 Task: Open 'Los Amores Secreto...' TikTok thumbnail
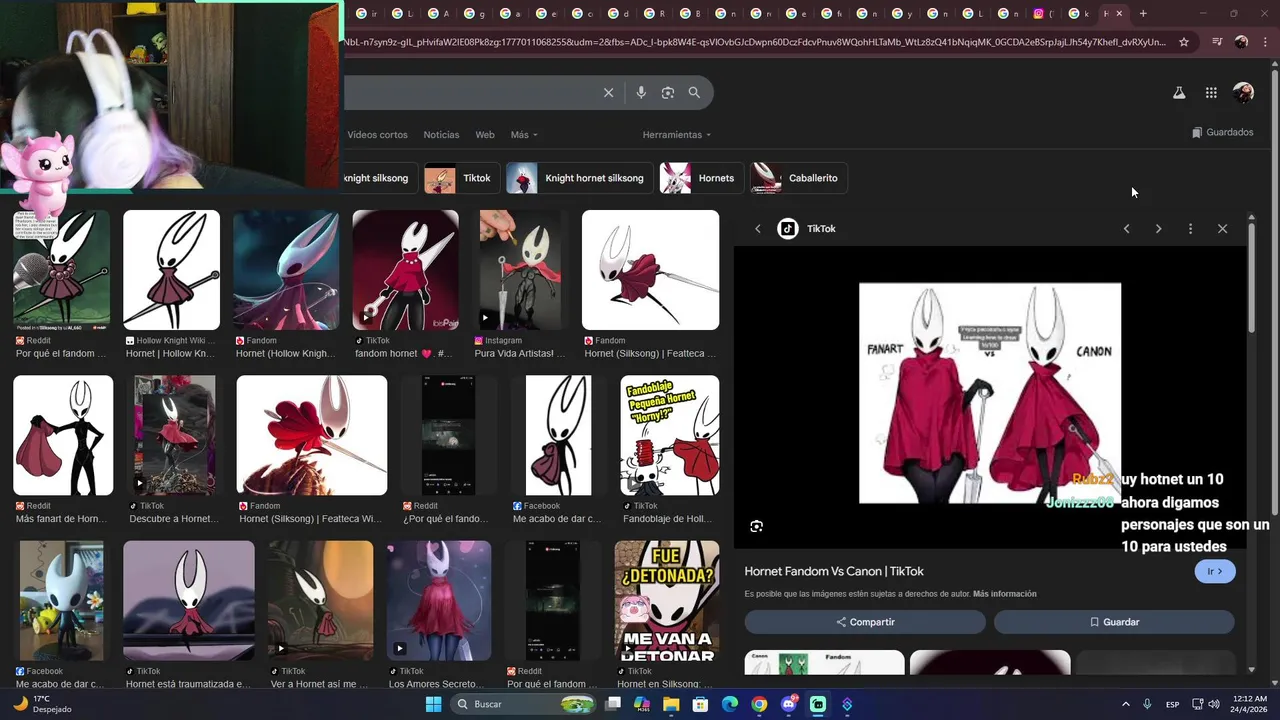[439, 600]
